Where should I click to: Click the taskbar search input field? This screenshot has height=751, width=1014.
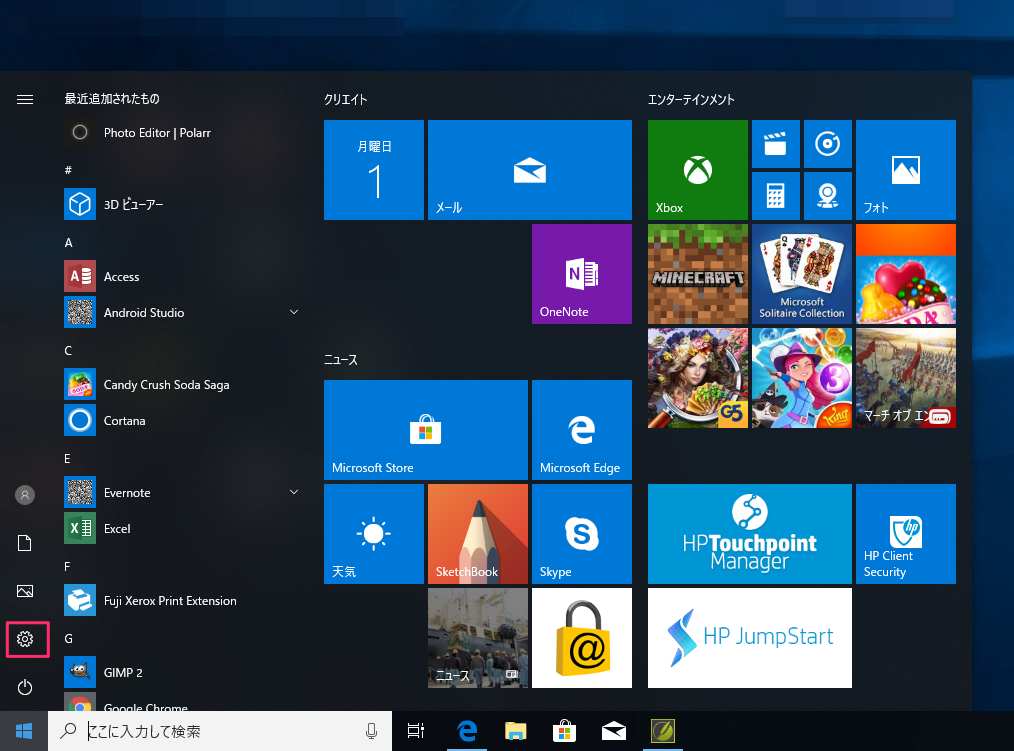[x=220, y=732]
